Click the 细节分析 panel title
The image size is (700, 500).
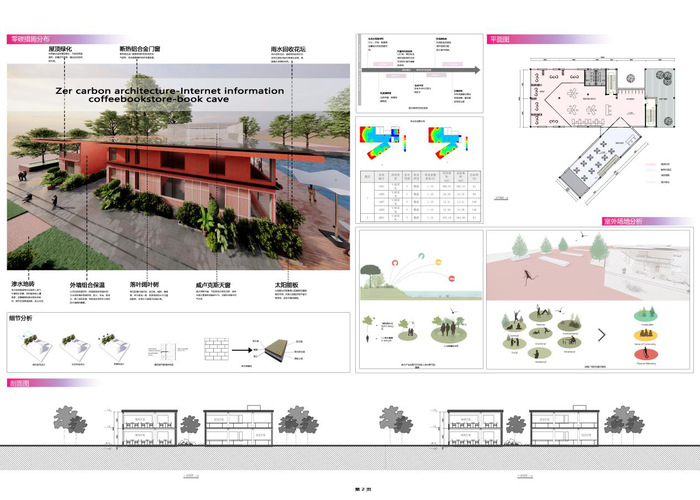[24, 319]
